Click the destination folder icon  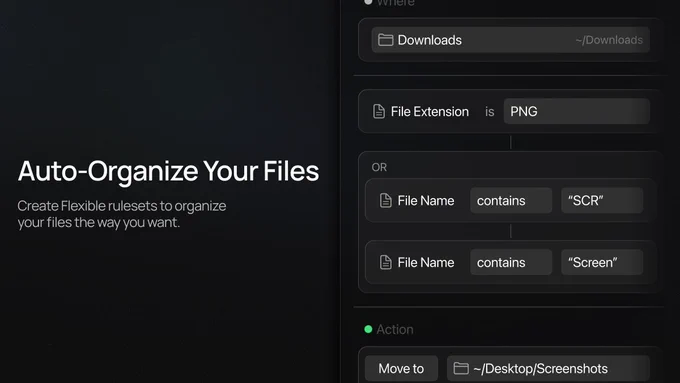tap(461, 368)
